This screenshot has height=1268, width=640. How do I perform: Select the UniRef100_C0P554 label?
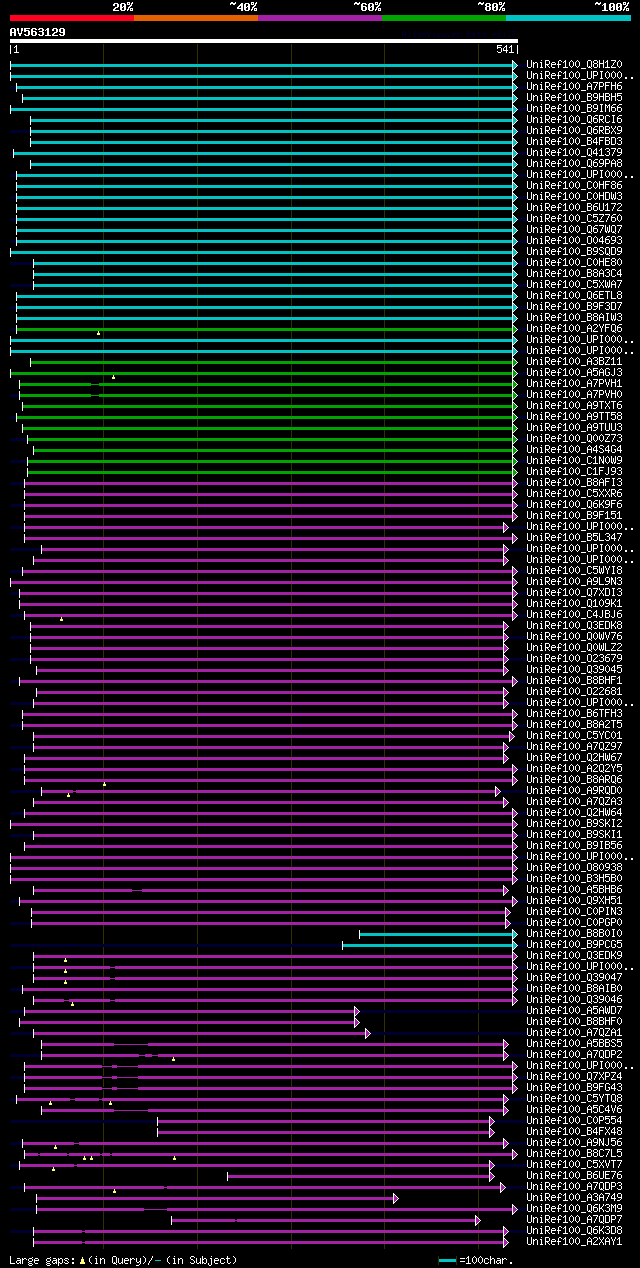574,1121
